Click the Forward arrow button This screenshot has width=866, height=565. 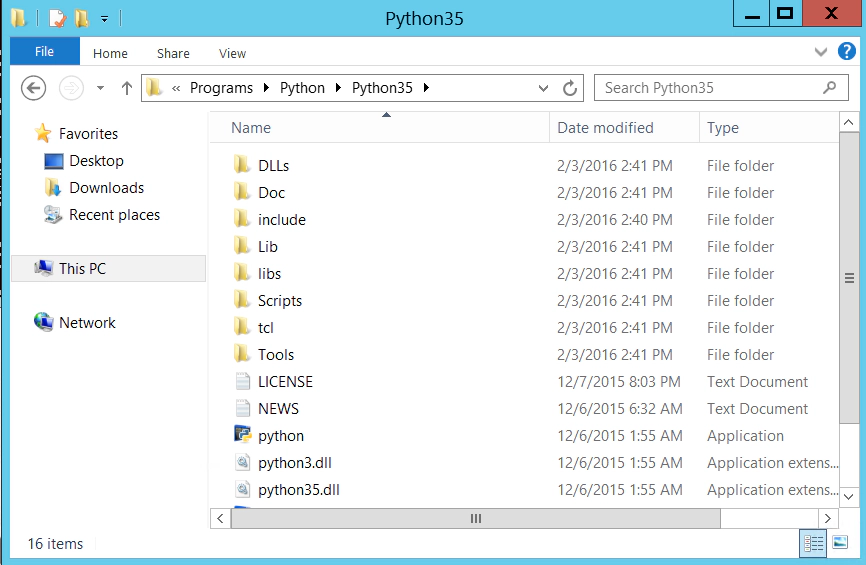(71, 88)
